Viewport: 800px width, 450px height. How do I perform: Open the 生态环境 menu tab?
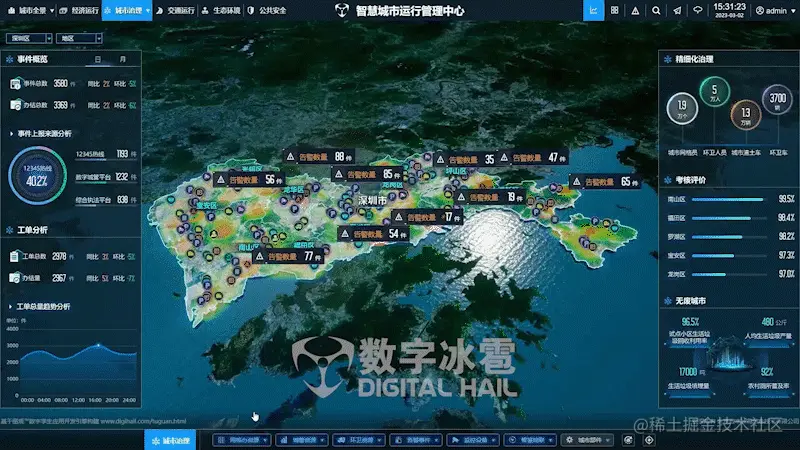point(221,10)
